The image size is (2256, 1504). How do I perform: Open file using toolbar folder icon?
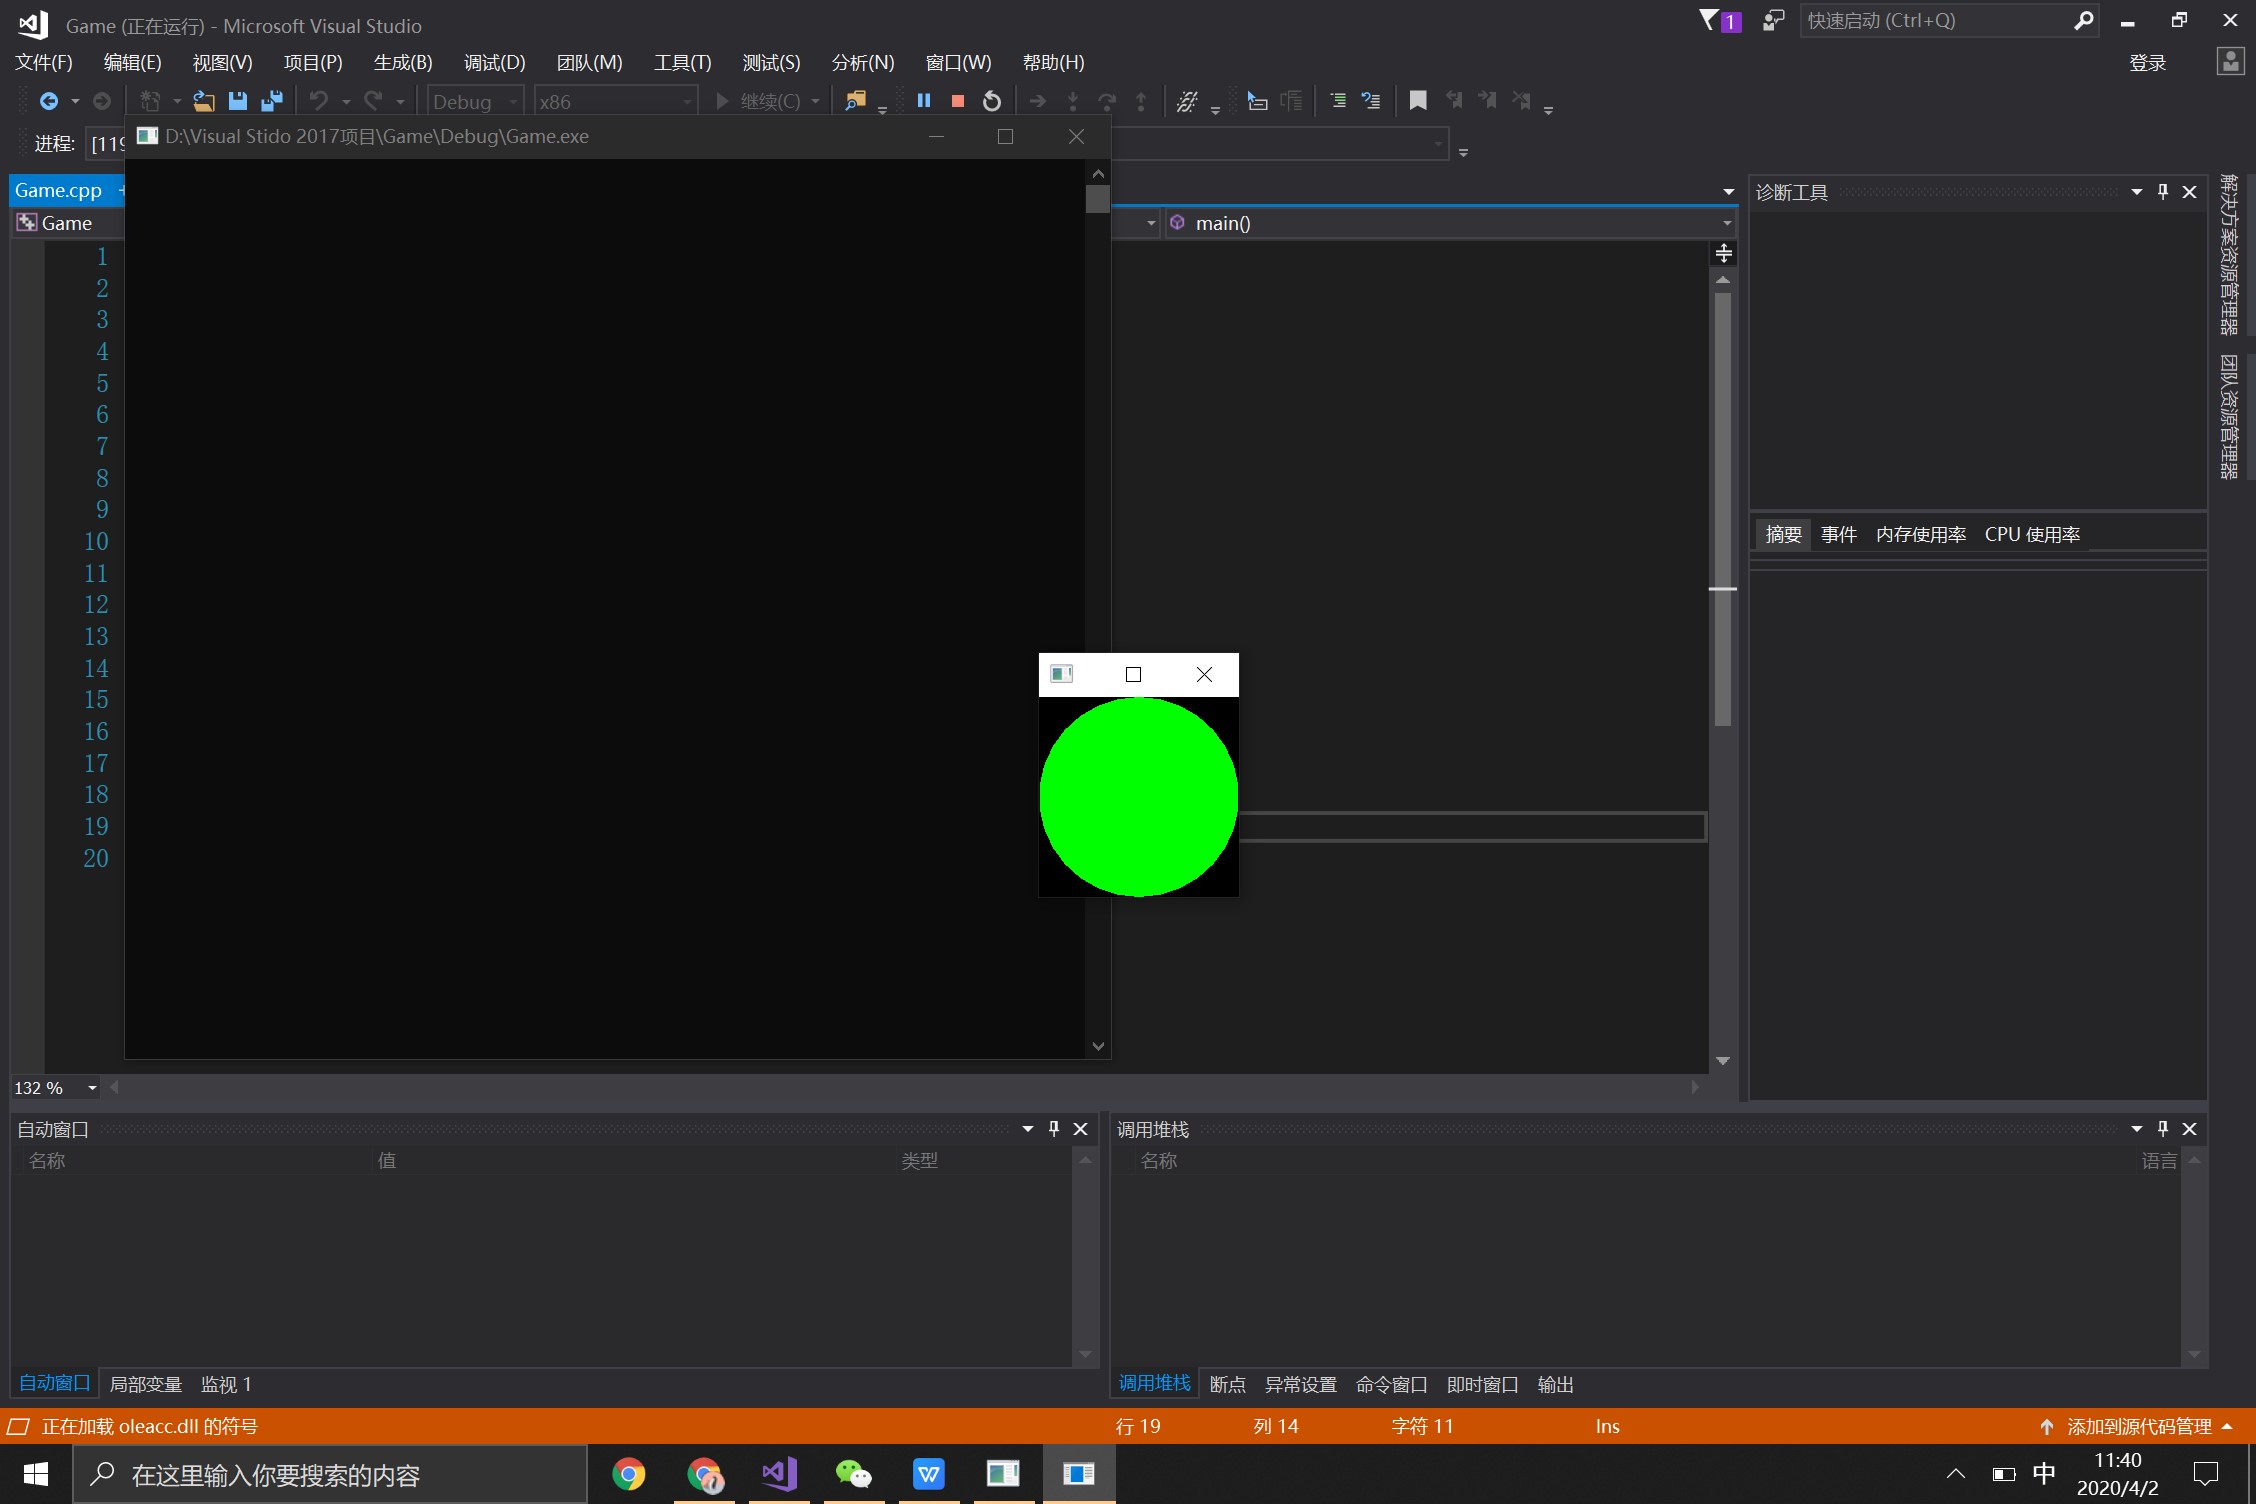204,101
